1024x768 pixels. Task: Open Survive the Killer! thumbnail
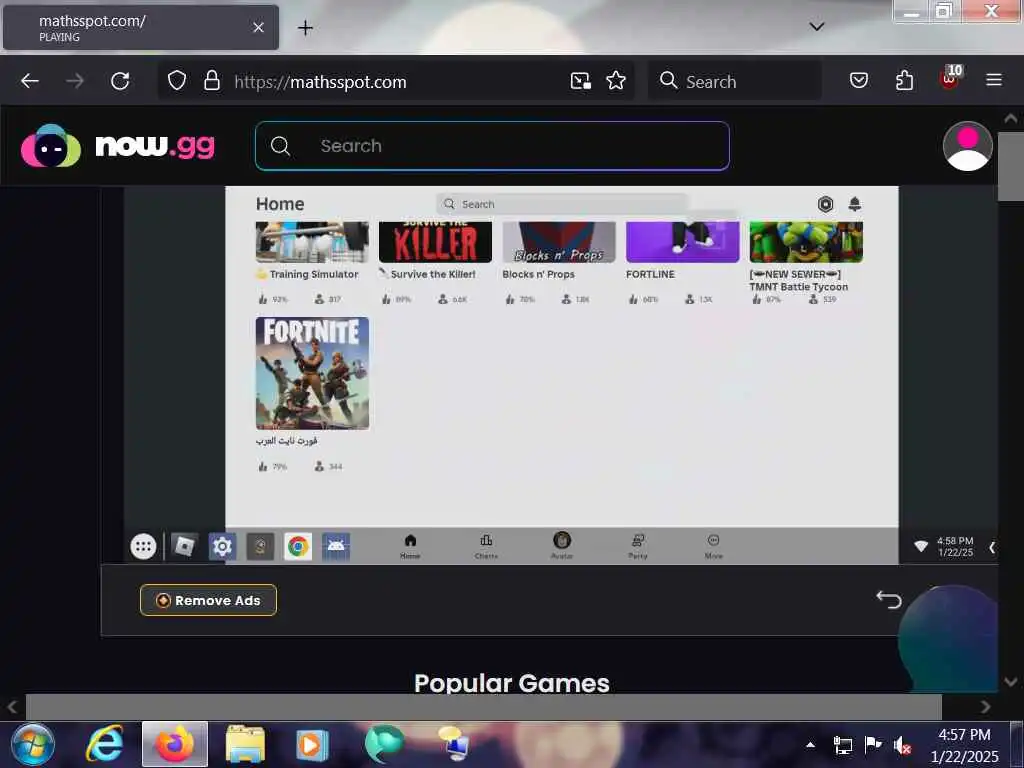[x=435, y=242]
